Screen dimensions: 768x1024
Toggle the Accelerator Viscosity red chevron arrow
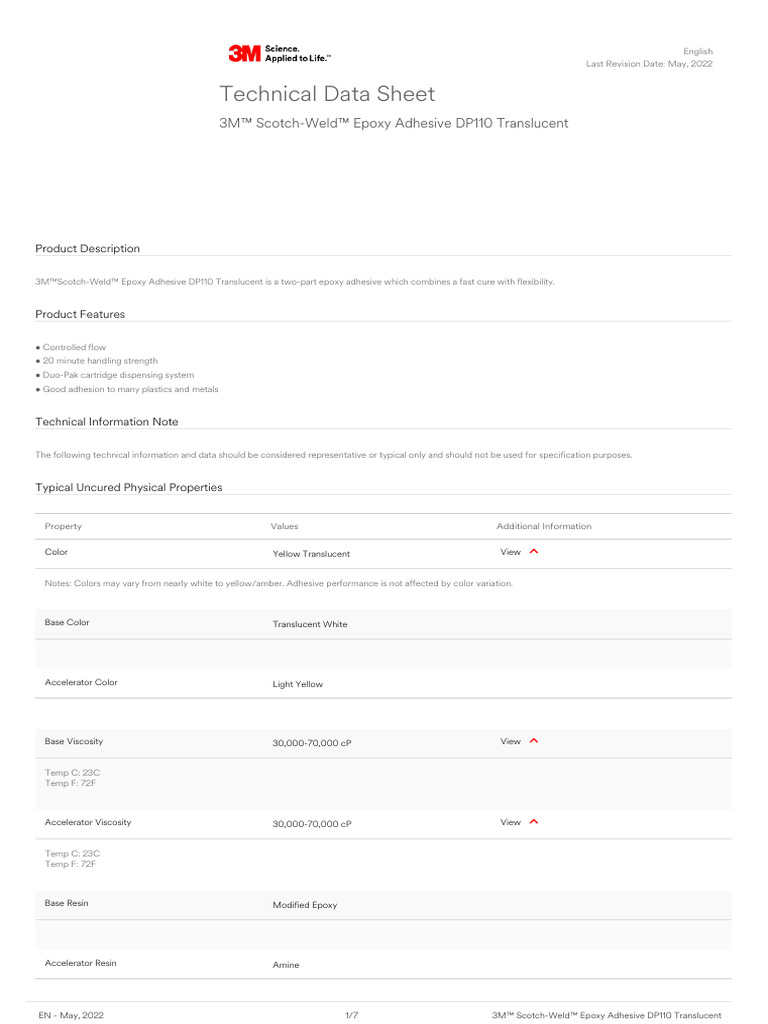point(534,822)
